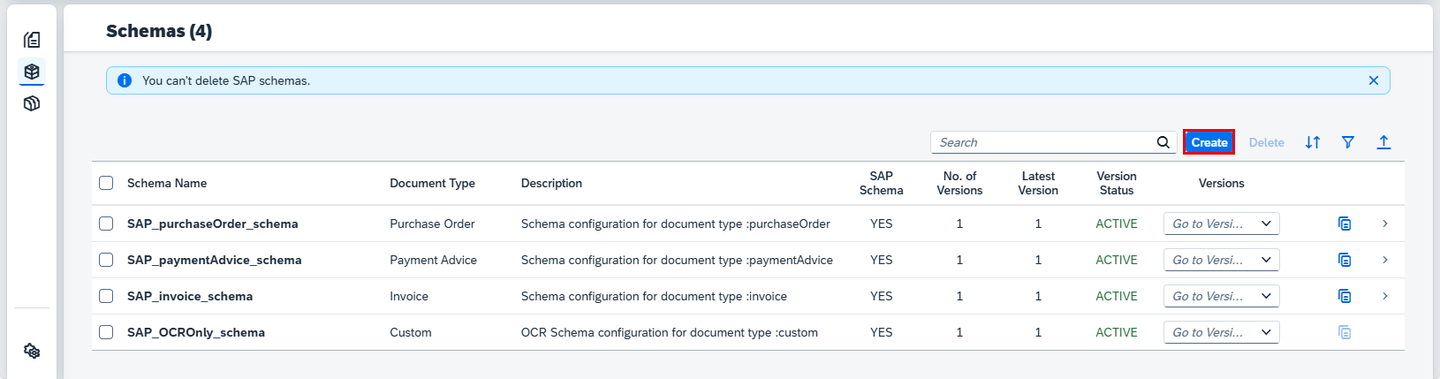Click the disabled copy icon for SAP_OCROnly_schema

point(1345,332)
